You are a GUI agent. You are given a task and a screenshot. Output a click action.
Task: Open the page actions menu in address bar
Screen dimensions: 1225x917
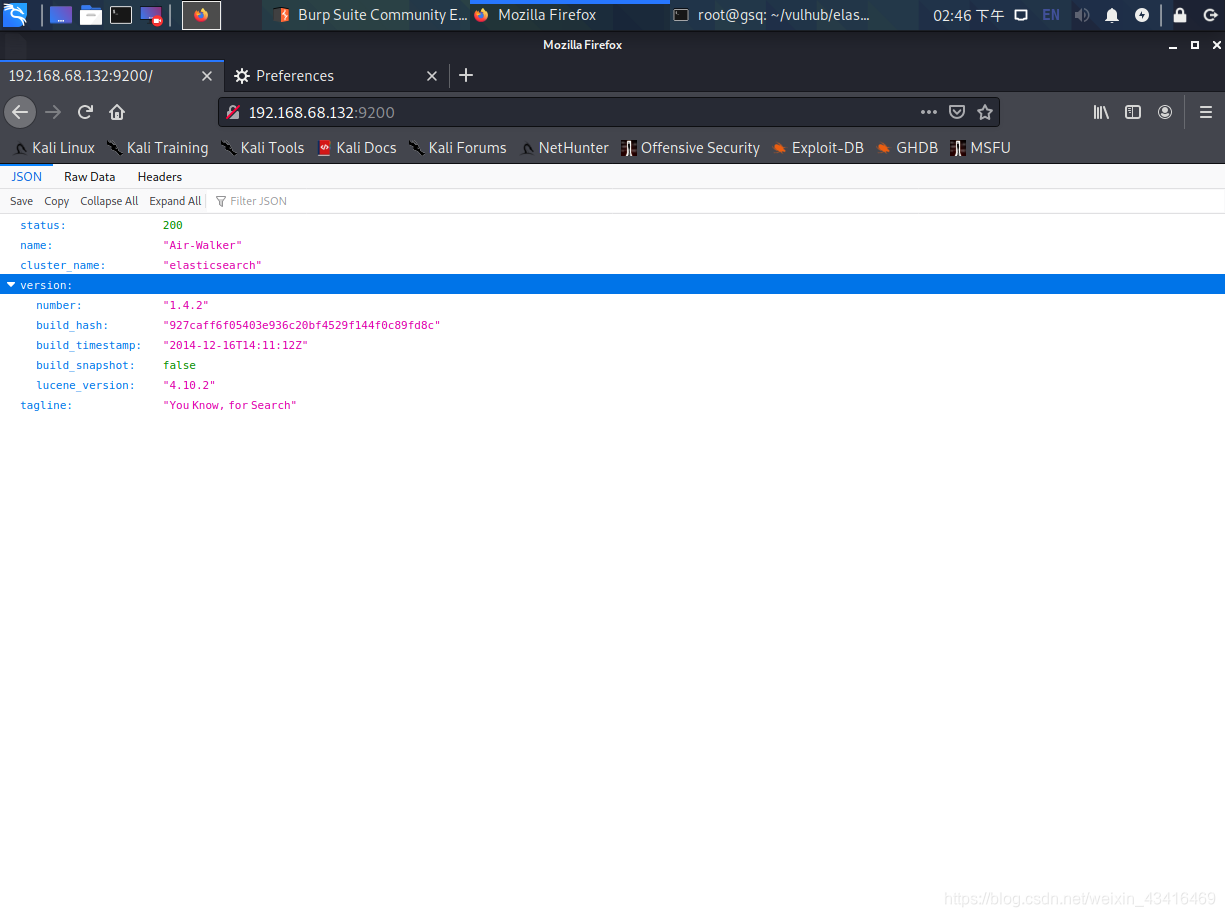click(928, 112)
